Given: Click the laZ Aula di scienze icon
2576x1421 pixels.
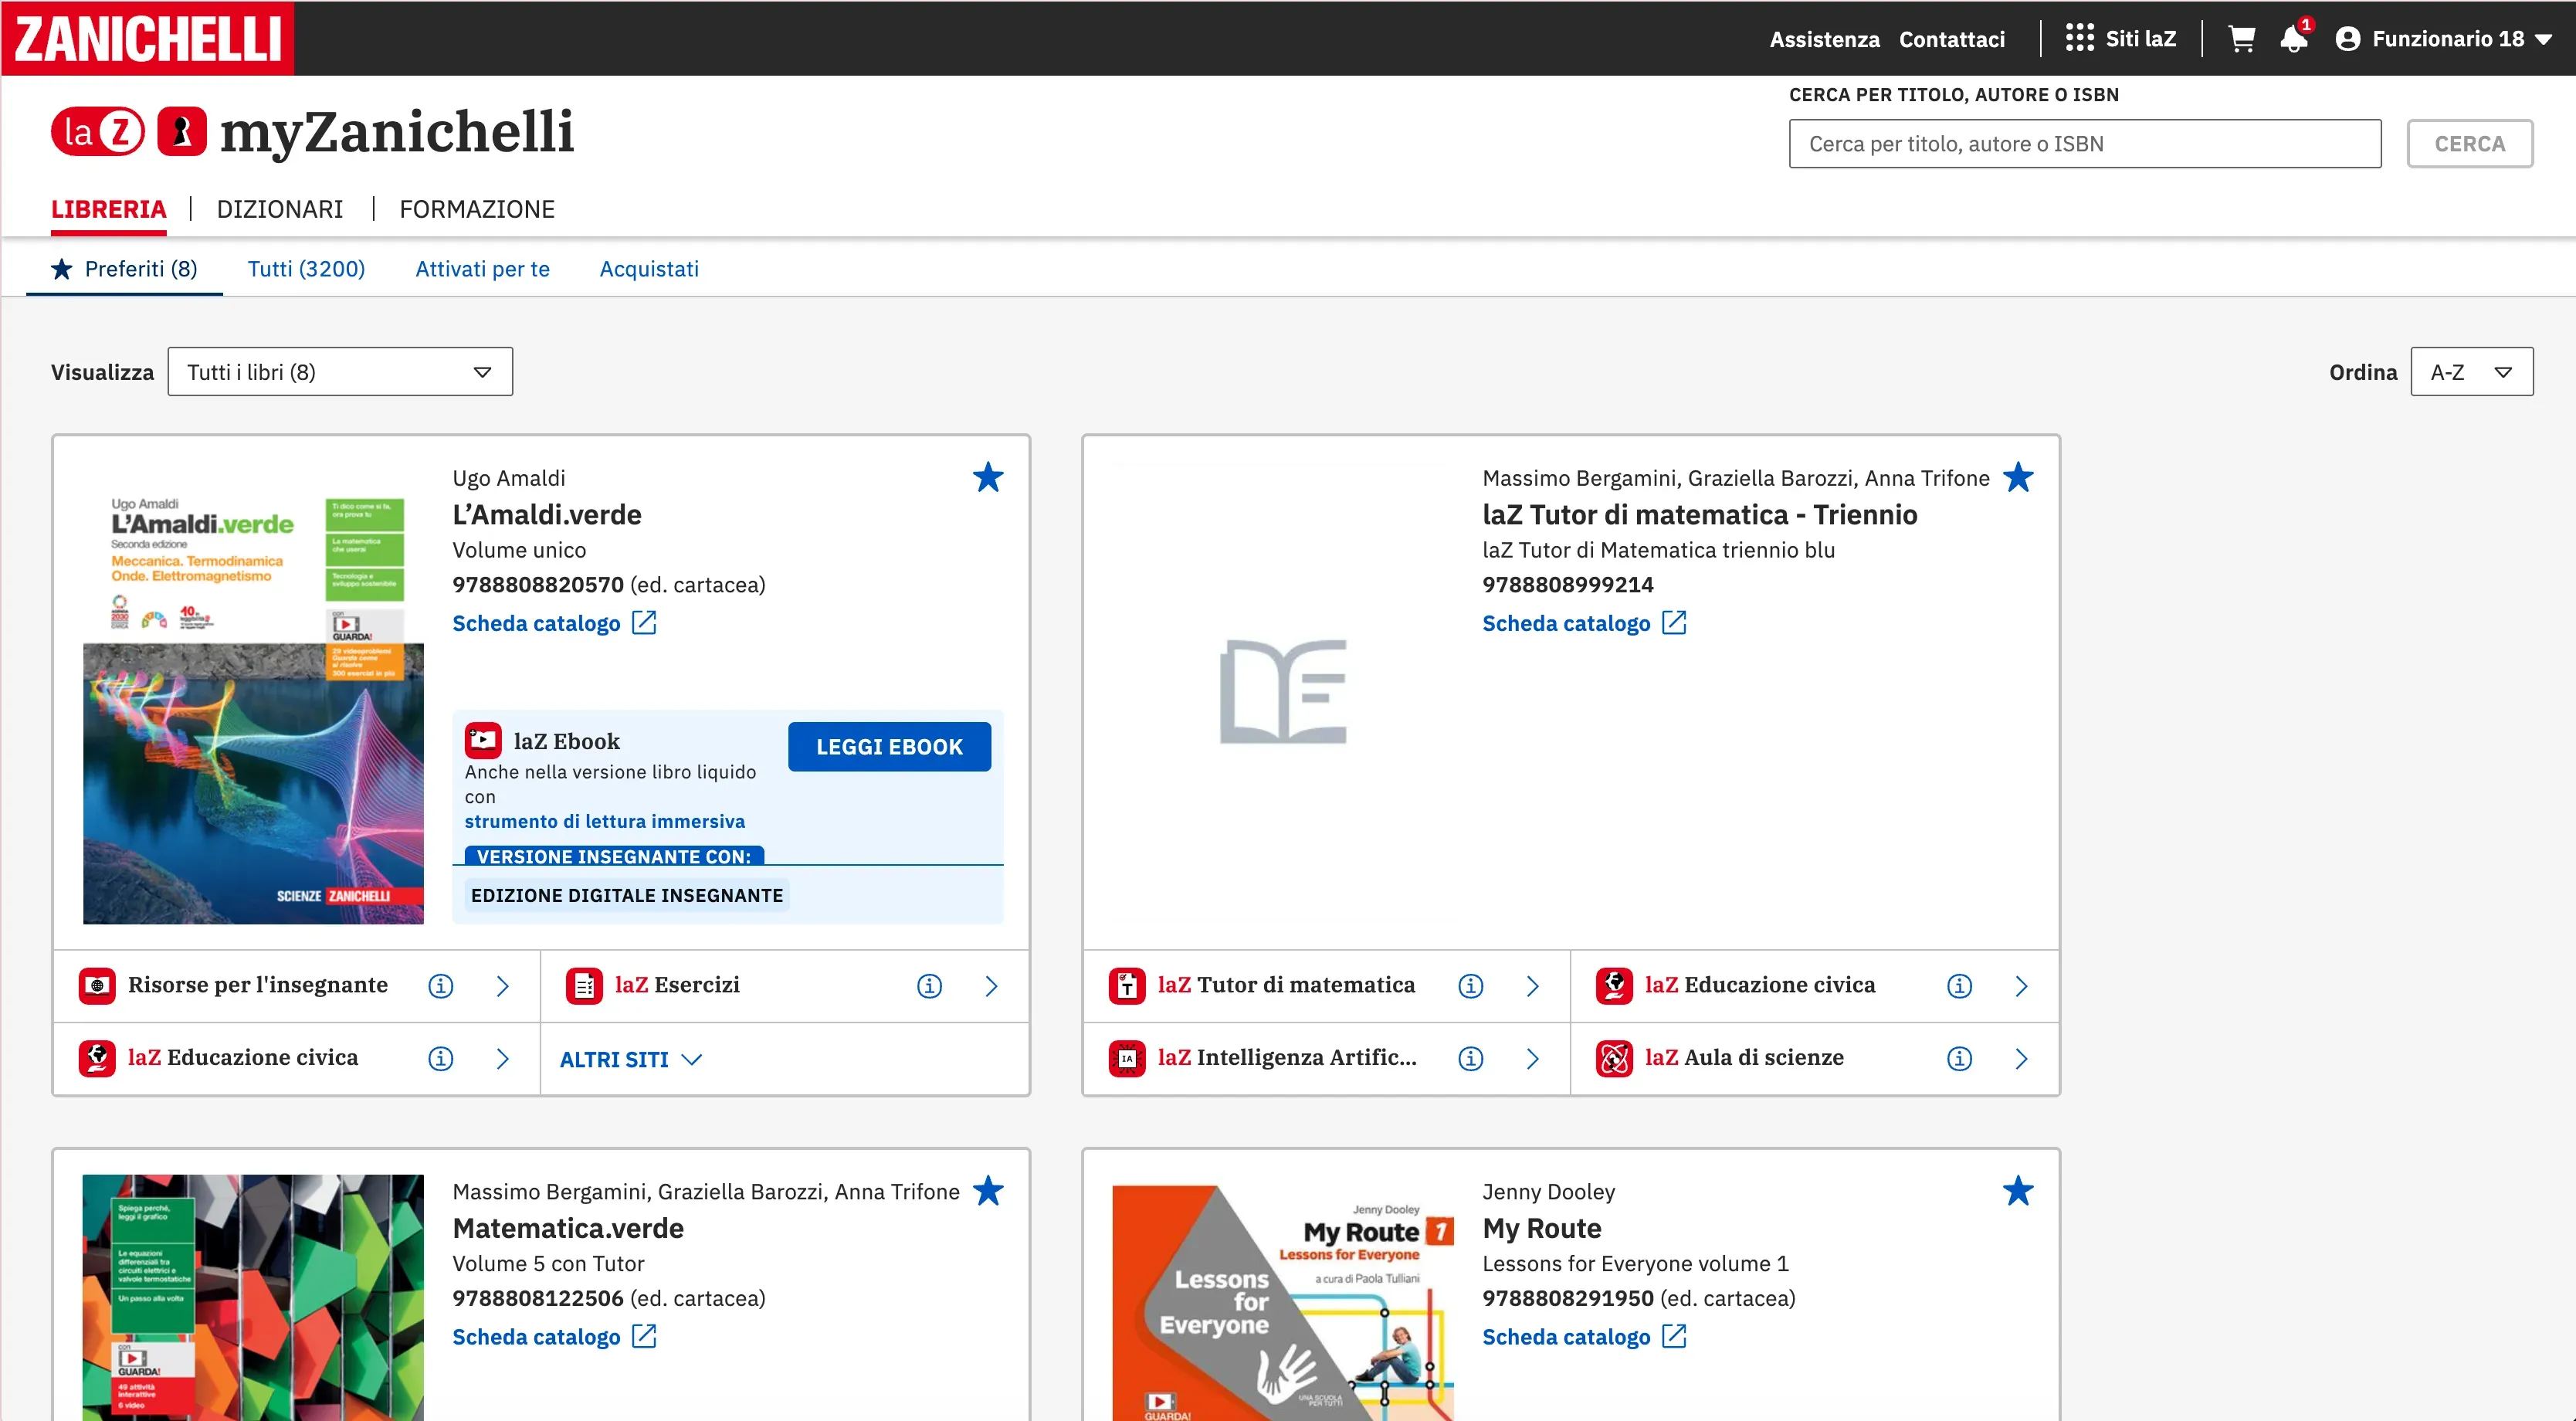Looking at the screenshot, I should [1614, 1058].
